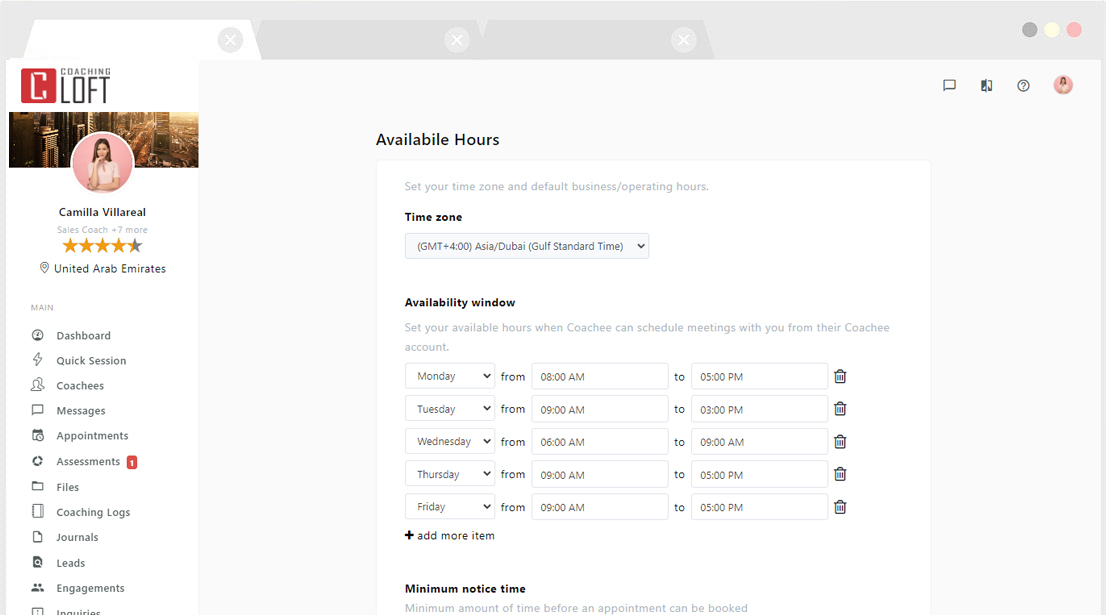Open the time zone dropdown
1106x615 pixels.
click(527, 245)
